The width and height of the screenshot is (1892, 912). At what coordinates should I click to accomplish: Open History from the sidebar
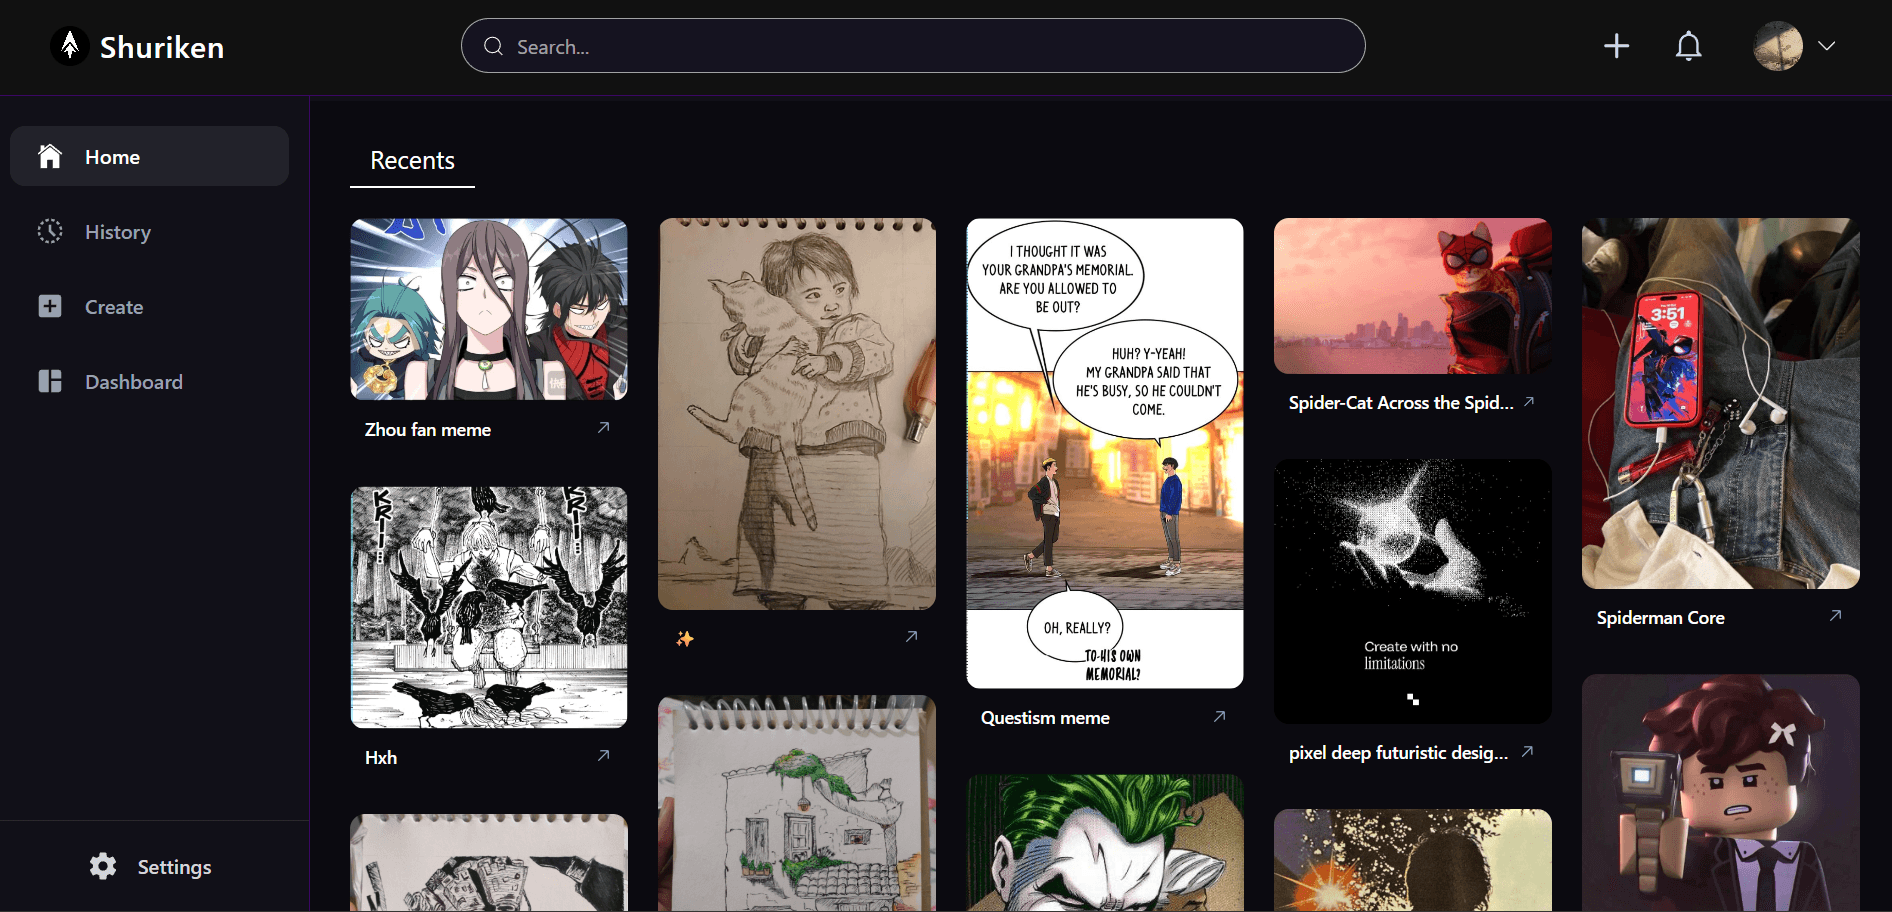150,232
